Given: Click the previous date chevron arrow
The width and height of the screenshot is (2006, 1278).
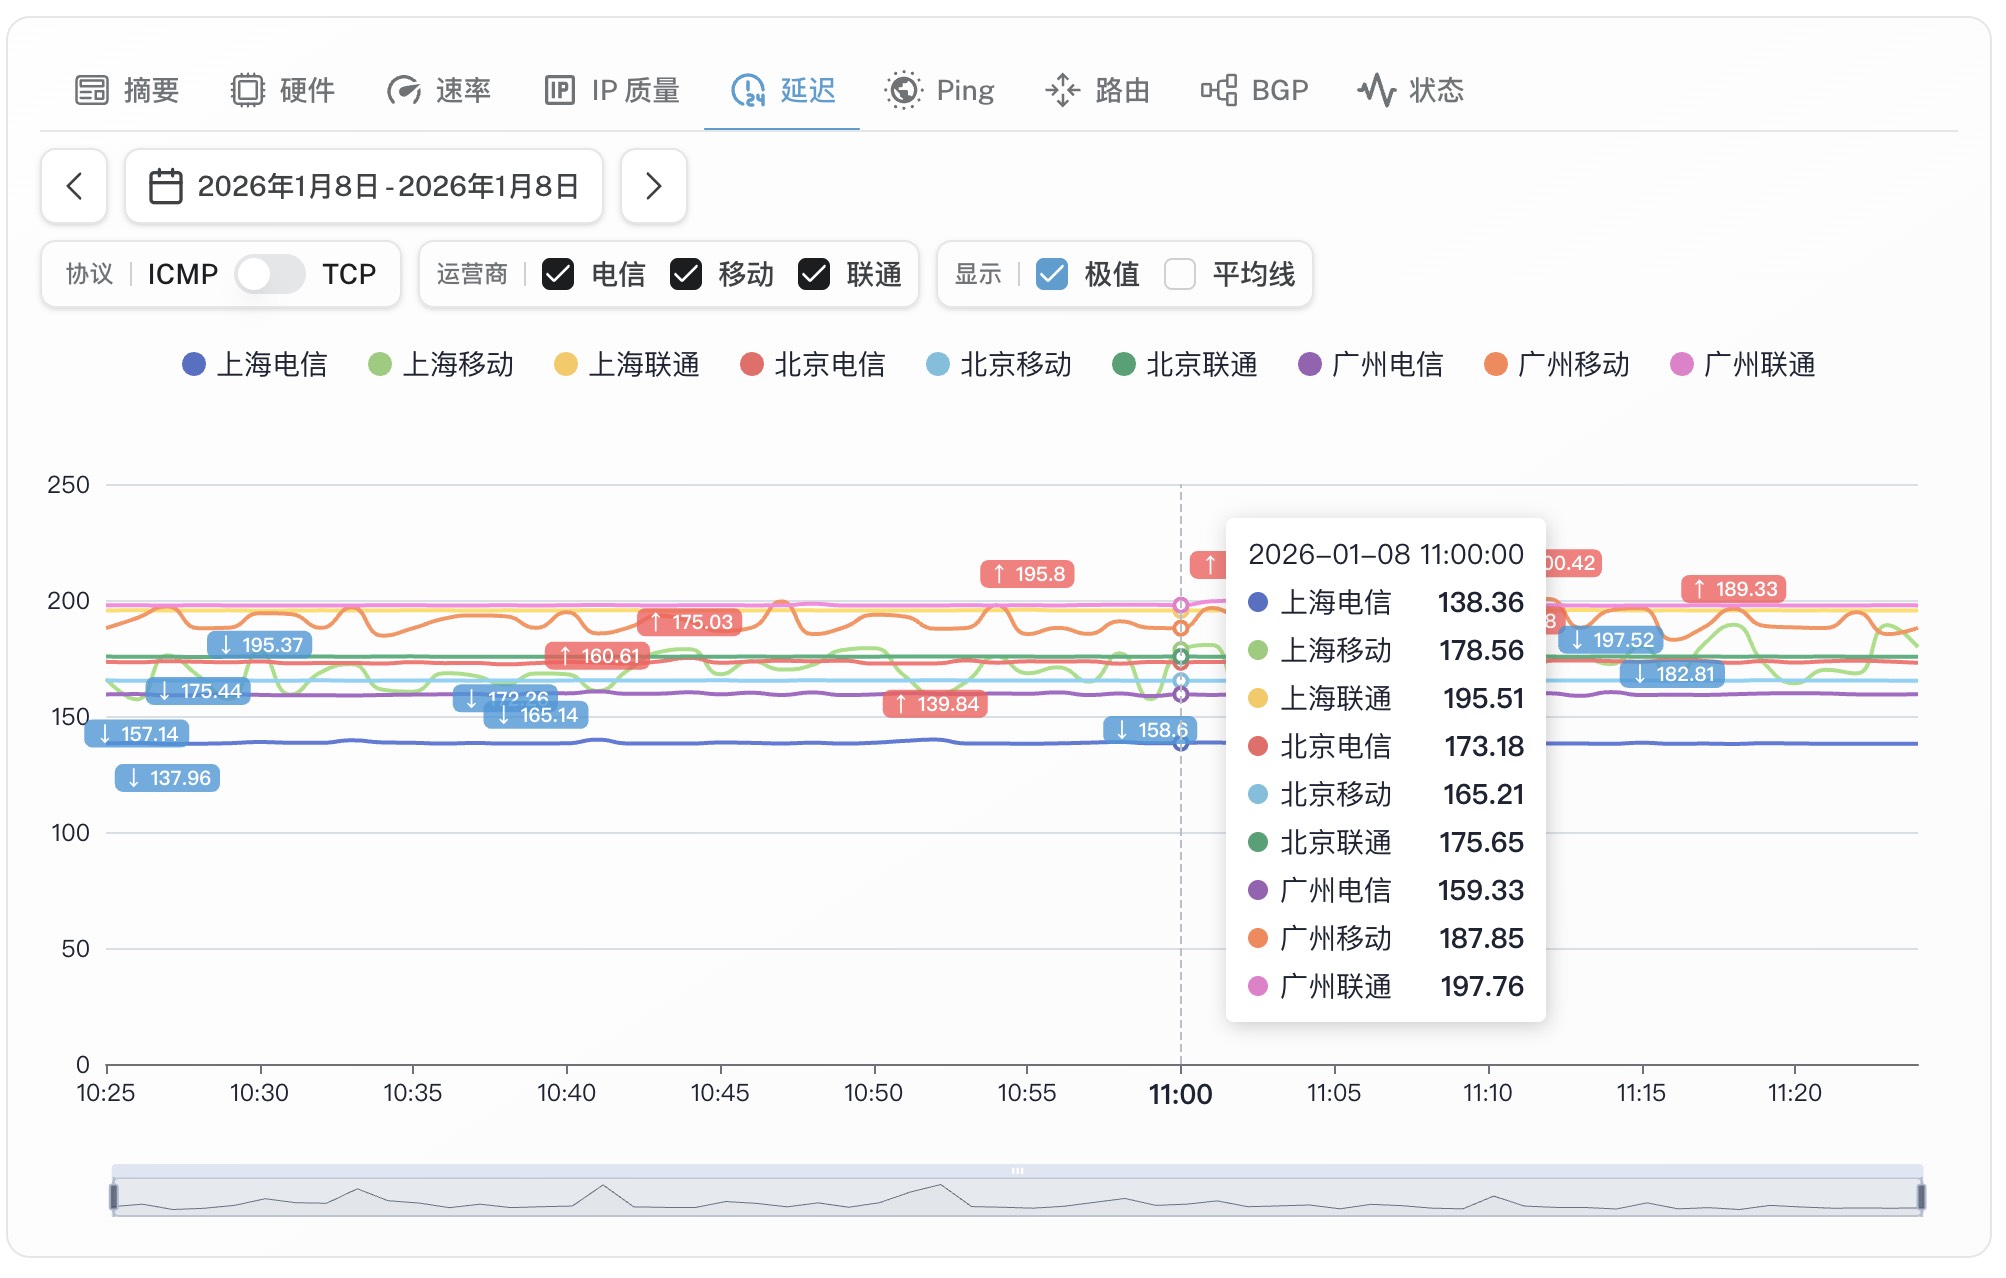Looking at the screenshot, I should tap(74, 185).
